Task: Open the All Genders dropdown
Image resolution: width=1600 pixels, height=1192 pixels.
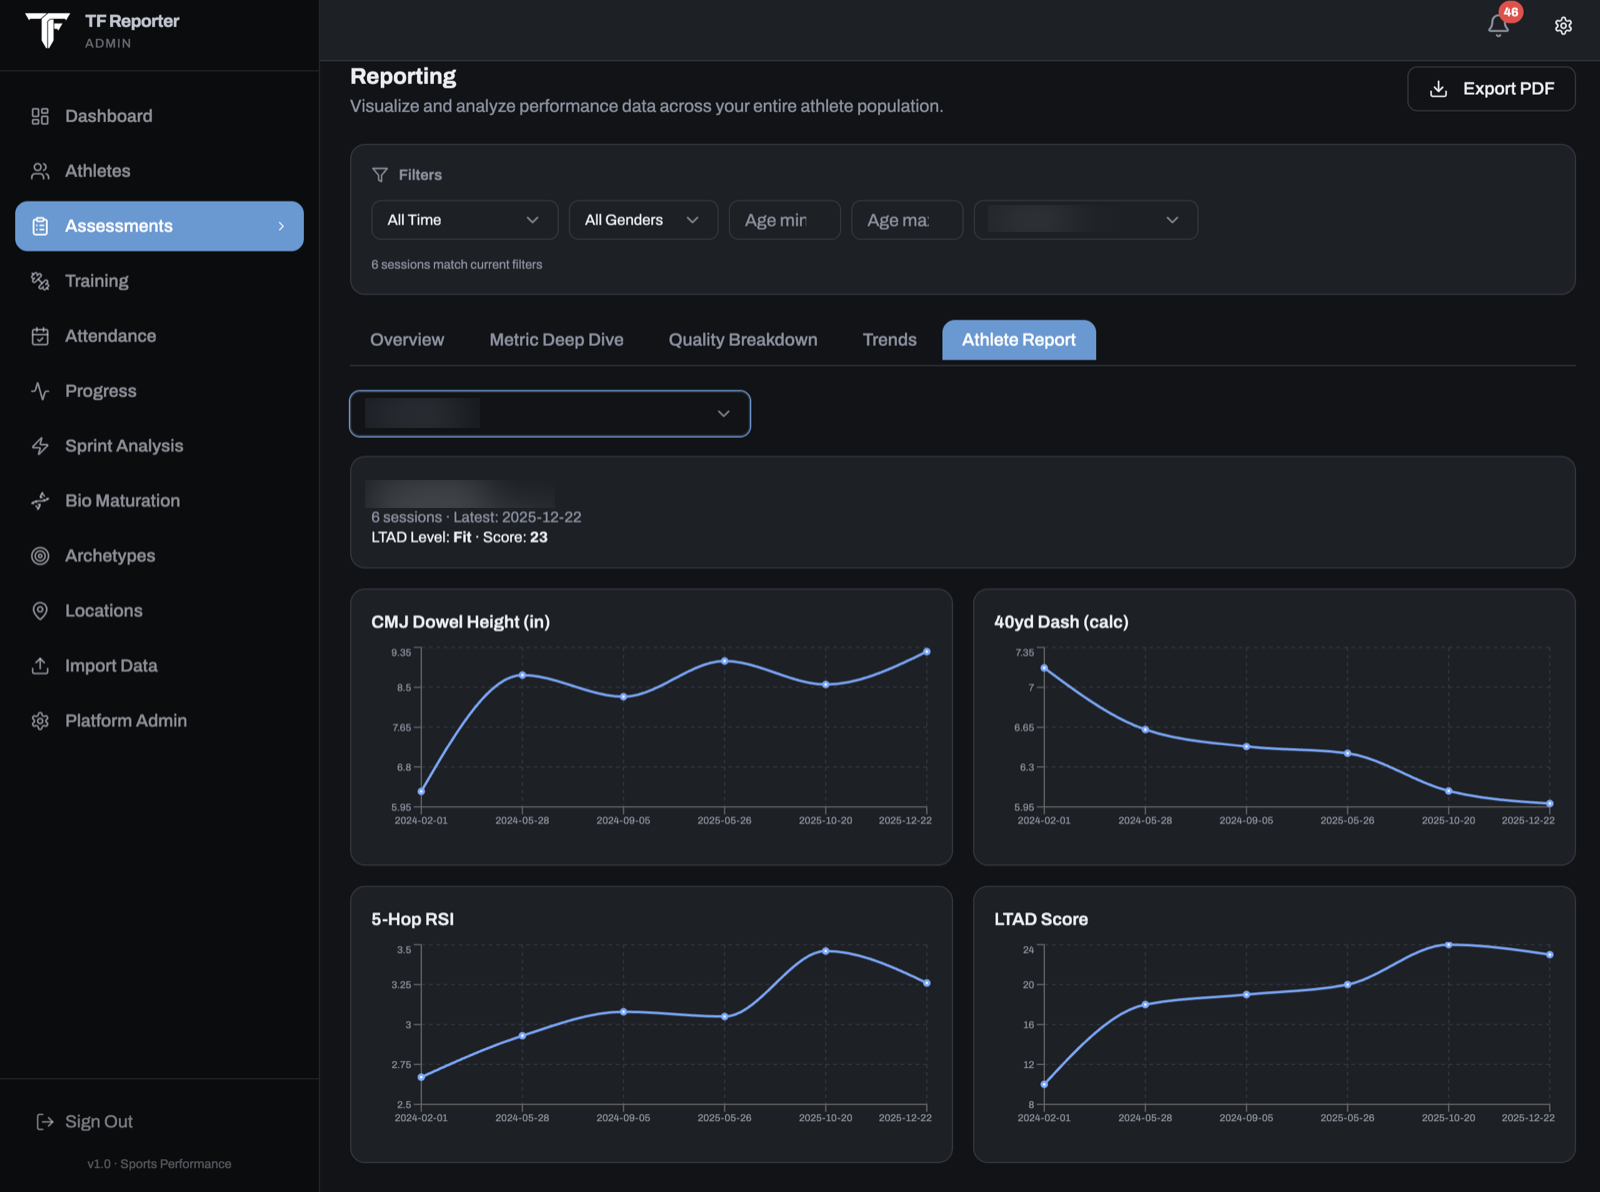Action: tap(643, 220)
